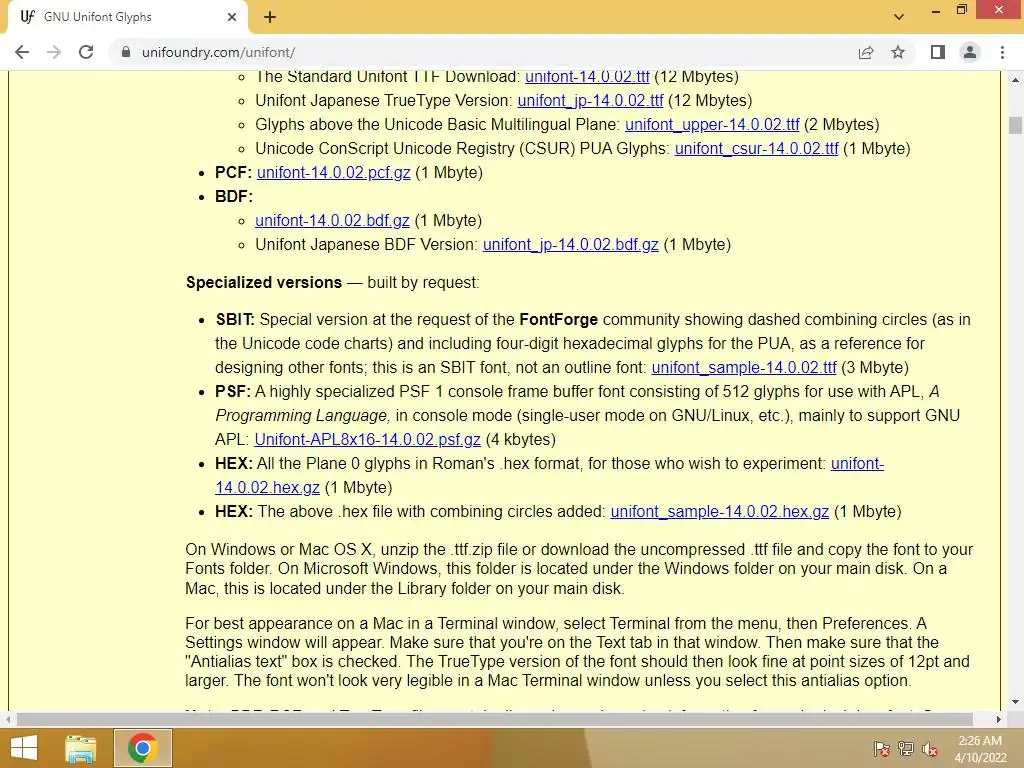This screenshot has height=768, width=1024.
Task: Download unifont-14.0.02.ttf link
Action: click(x=587, y=77)
